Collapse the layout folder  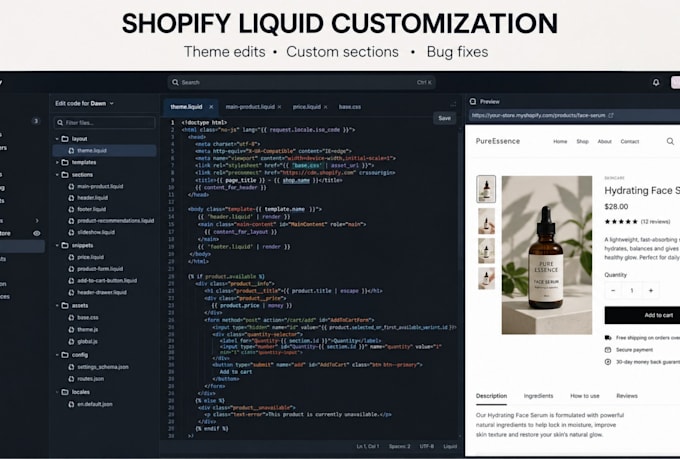(57, 139)
